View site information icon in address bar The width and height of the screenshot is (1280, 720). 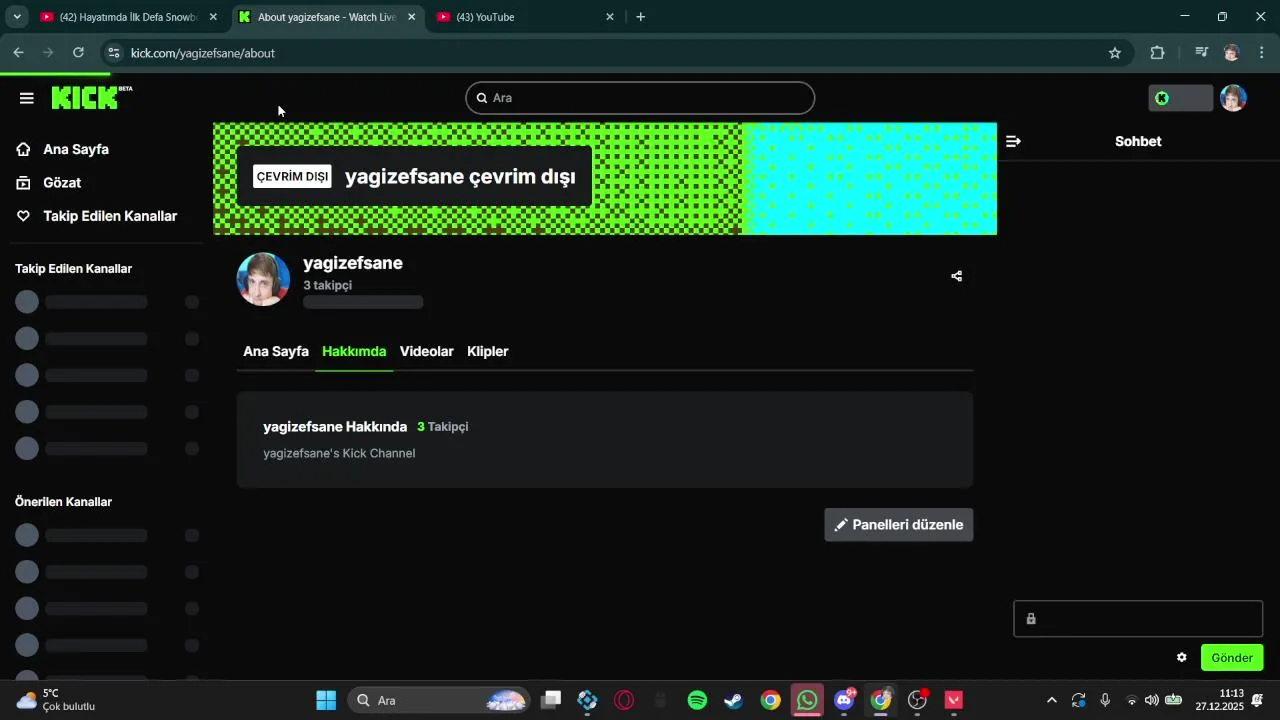tap(113, 53)
